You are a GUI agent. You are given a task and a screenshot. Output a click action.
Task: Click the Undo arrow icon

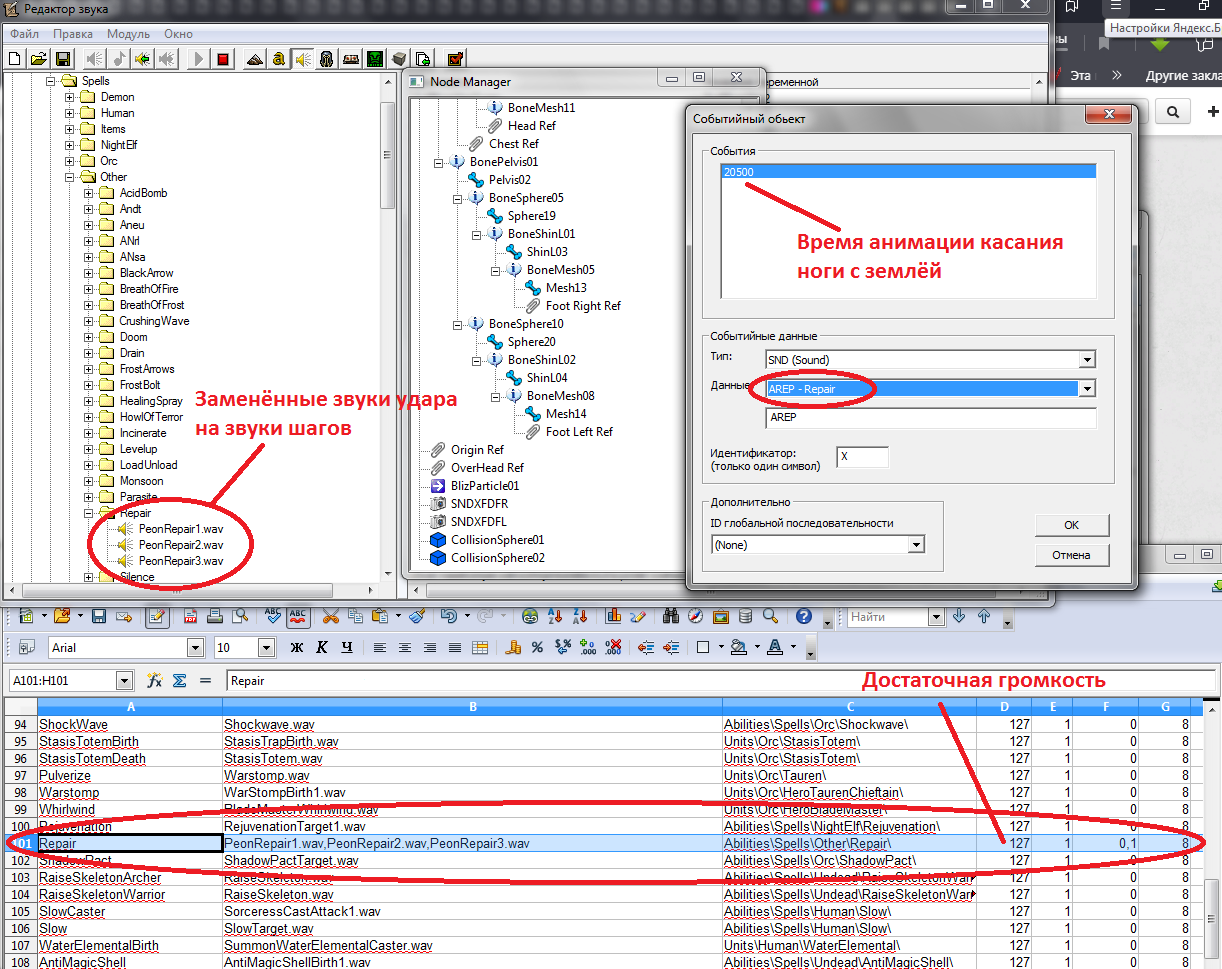(x=447, y=617)
